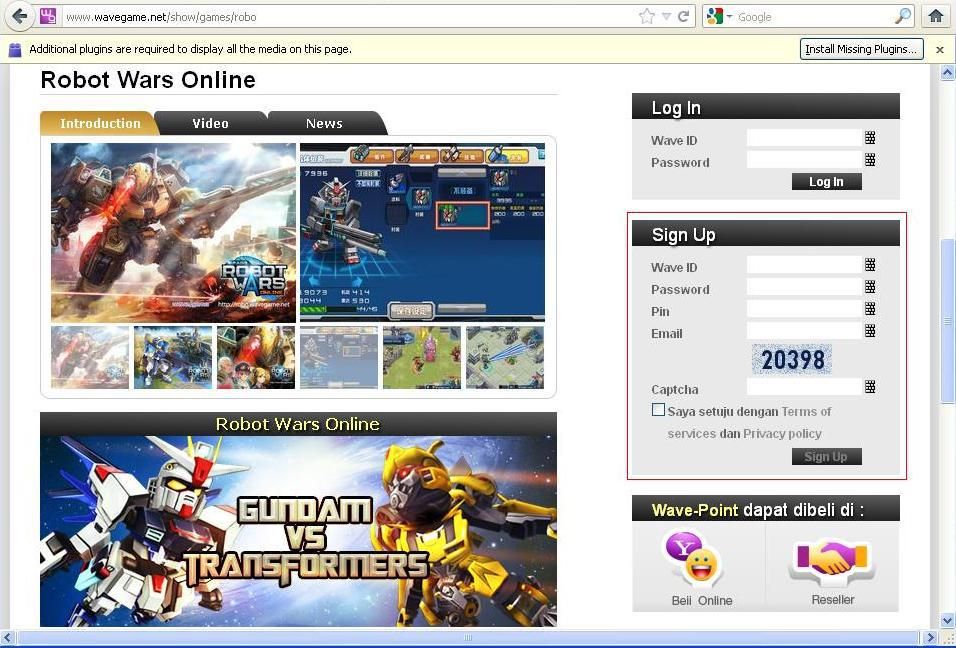Open the News tab
The width and height of the screenshot is (956, 648).
coord(324,123)
